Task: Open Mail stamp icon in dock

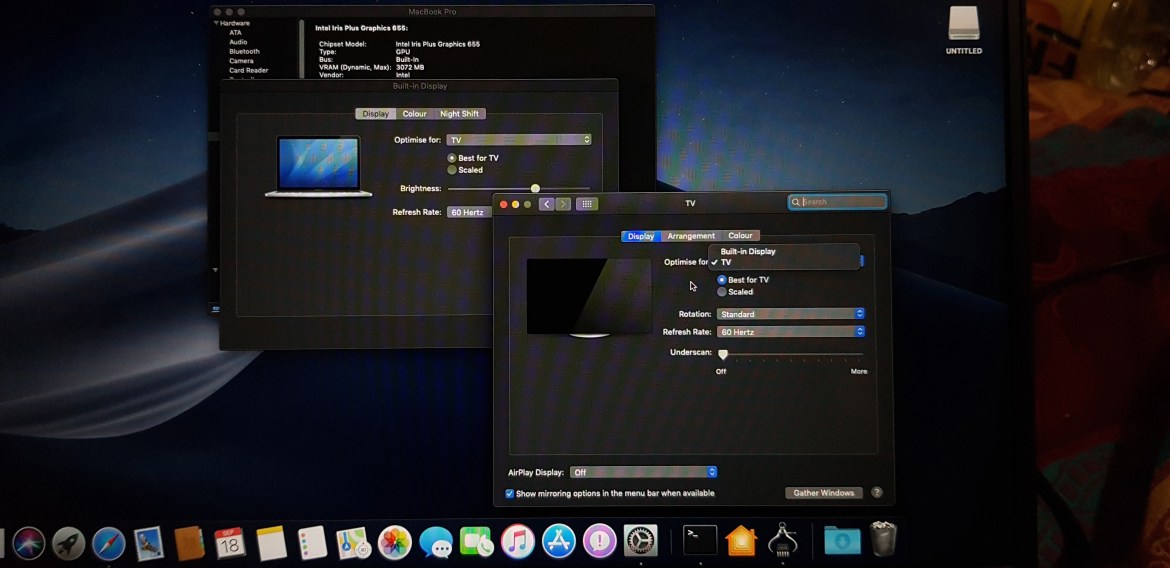Action: 149,543
